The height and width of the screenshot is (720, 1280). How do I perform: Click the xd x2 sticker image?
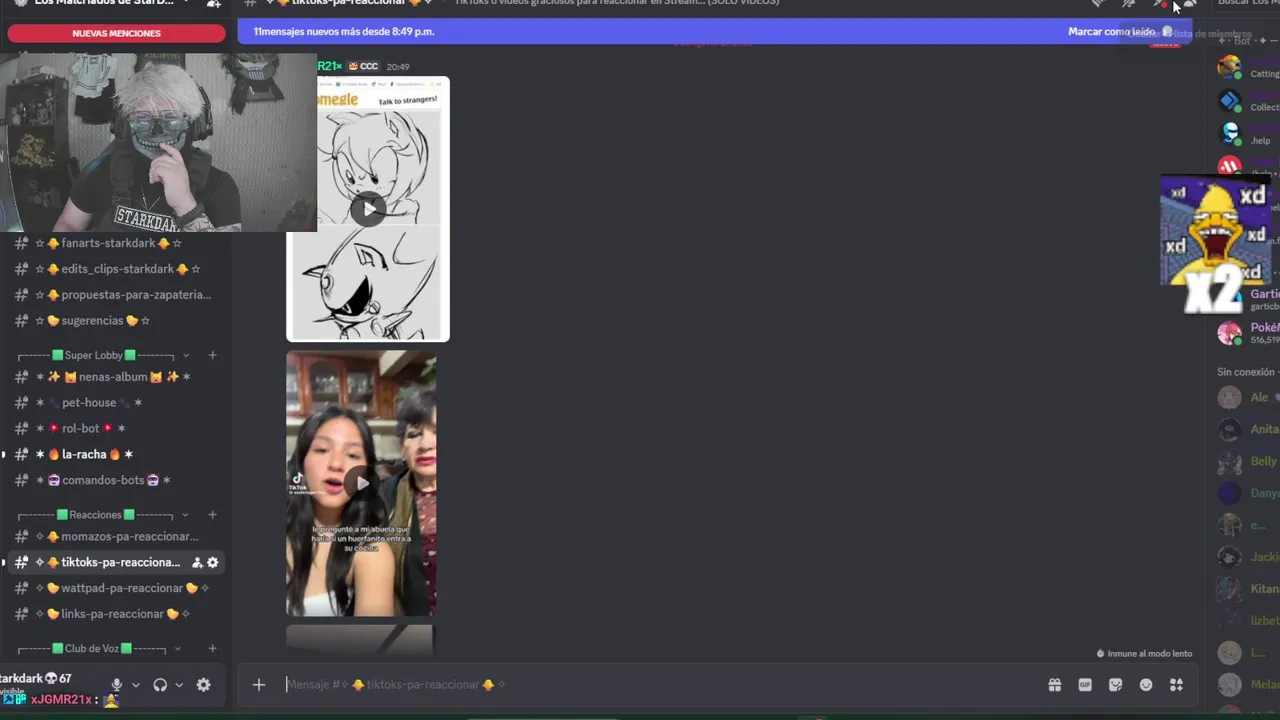tap(1215, 244)
